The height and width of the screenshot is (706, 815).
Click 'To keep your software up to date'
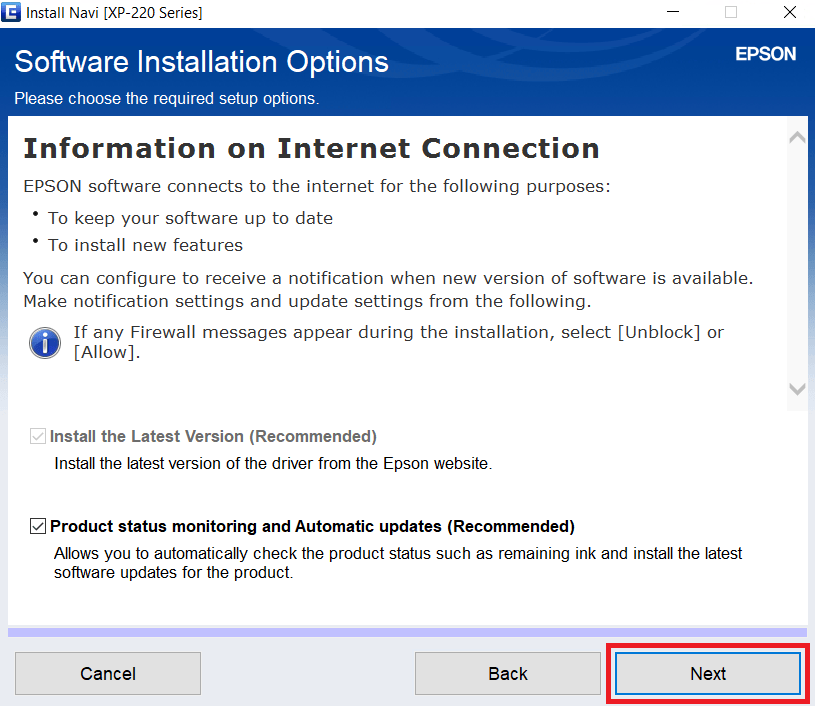point(190,218)
